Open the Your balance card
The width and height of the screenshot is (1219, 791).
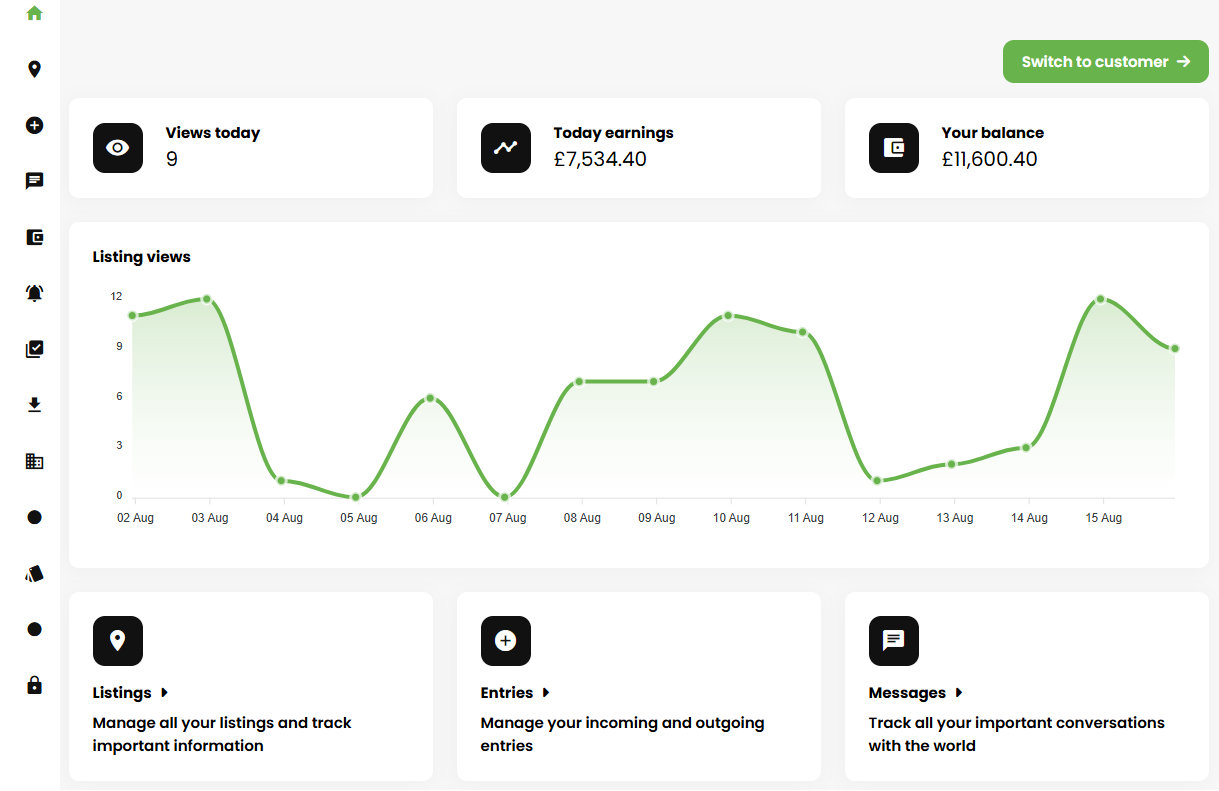[1026, 148]
